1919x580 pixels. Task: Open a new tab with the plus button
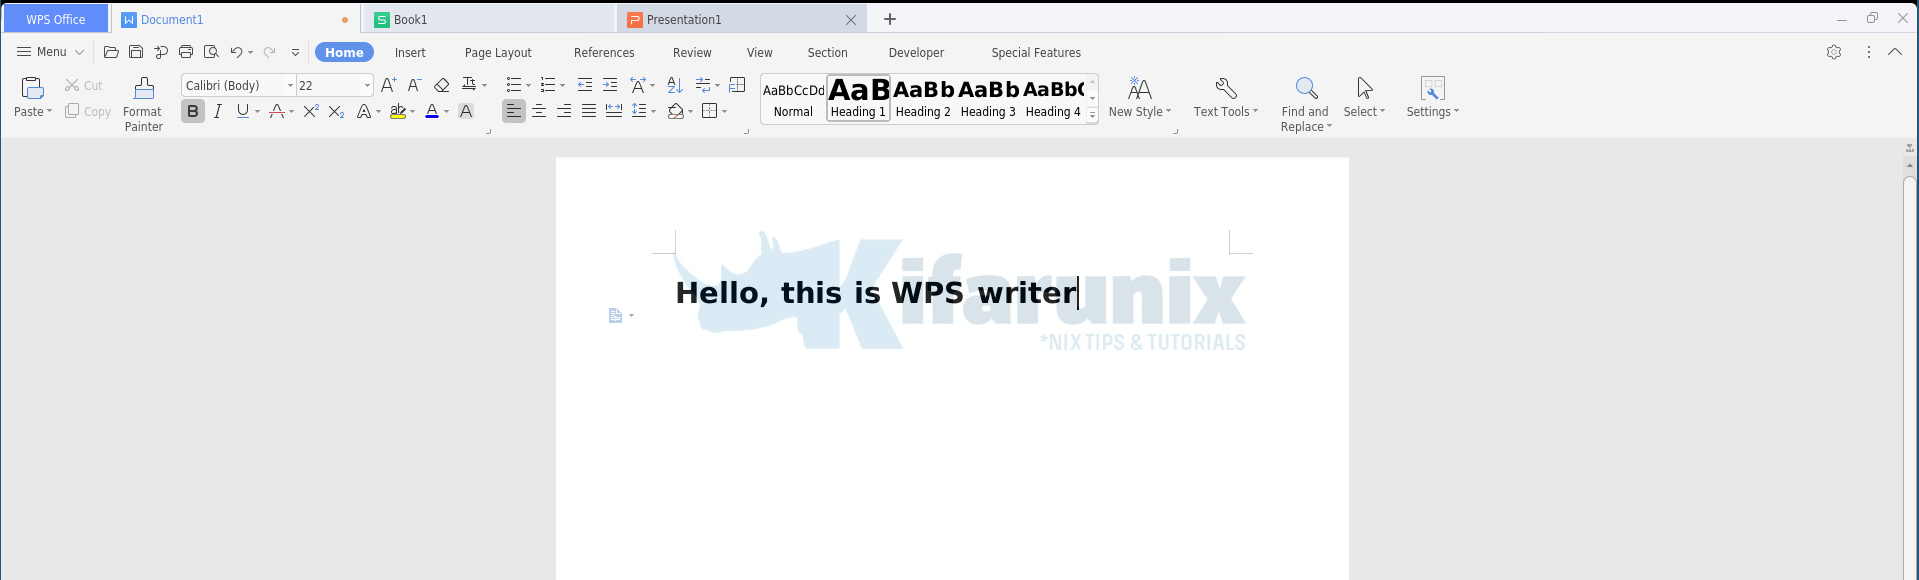pos(890,19)
